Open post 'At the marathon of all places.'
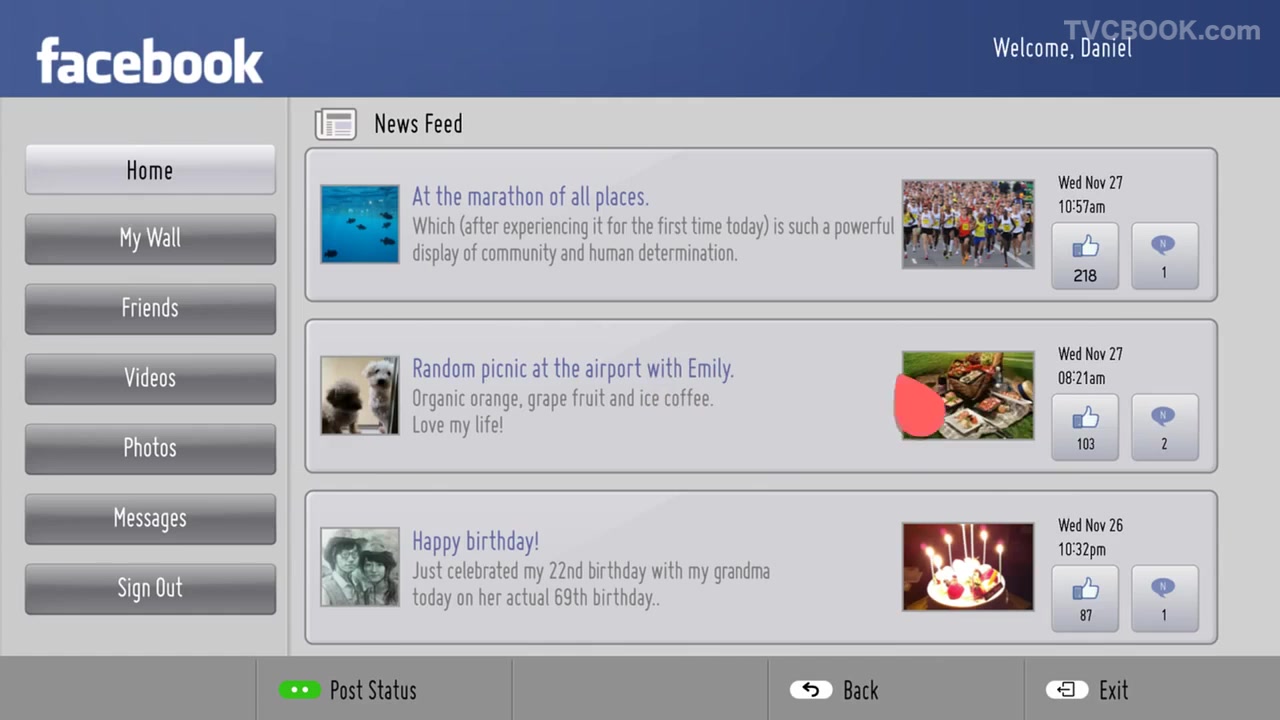This screenshot has width=1280, height=720. (531, 197)
